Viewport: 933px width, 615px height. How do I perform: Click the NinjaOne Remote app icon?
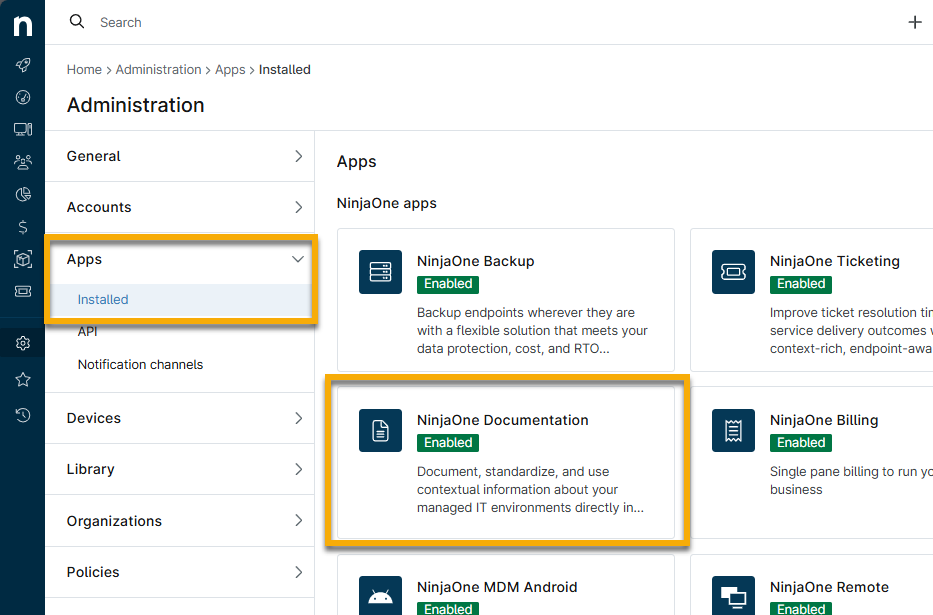(733, 595)
